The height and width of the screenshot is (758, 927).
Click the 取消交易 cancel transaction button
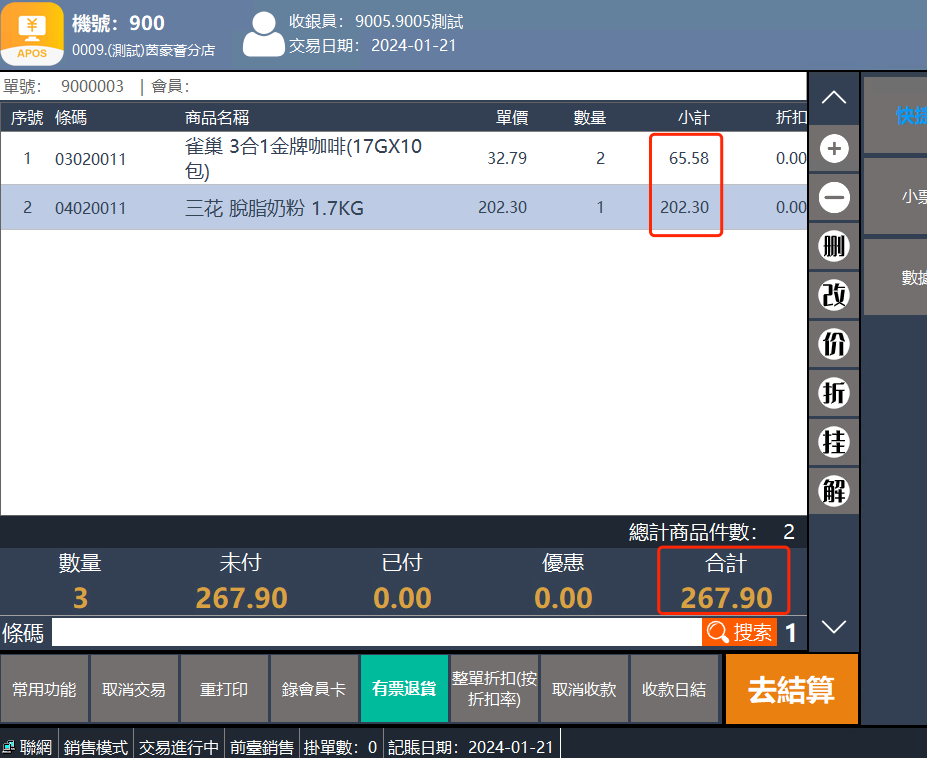tap(134, 689)
